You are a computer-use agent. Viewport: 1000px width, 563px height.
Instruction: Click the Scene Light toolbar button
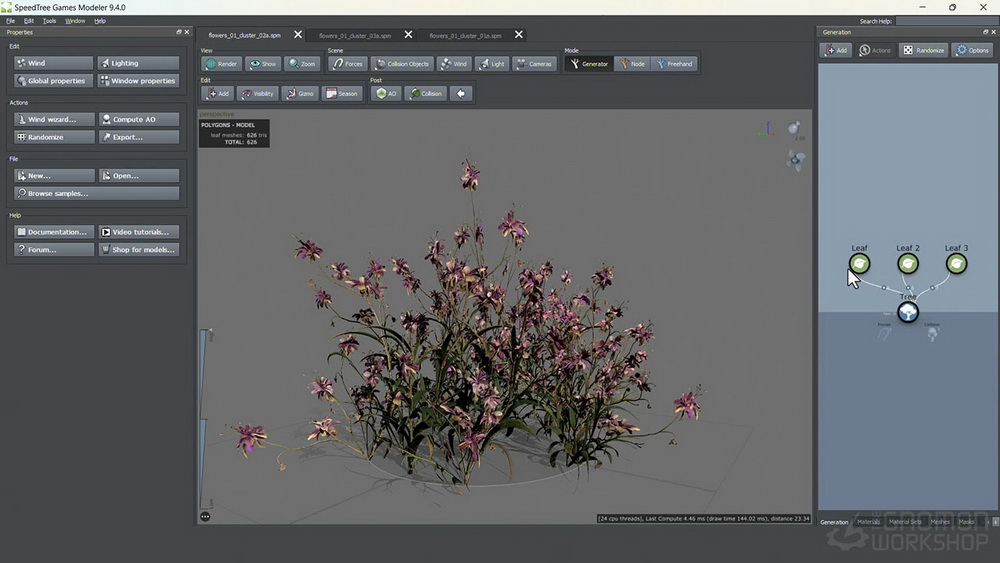pyautogui.click(x=492, y=64)
